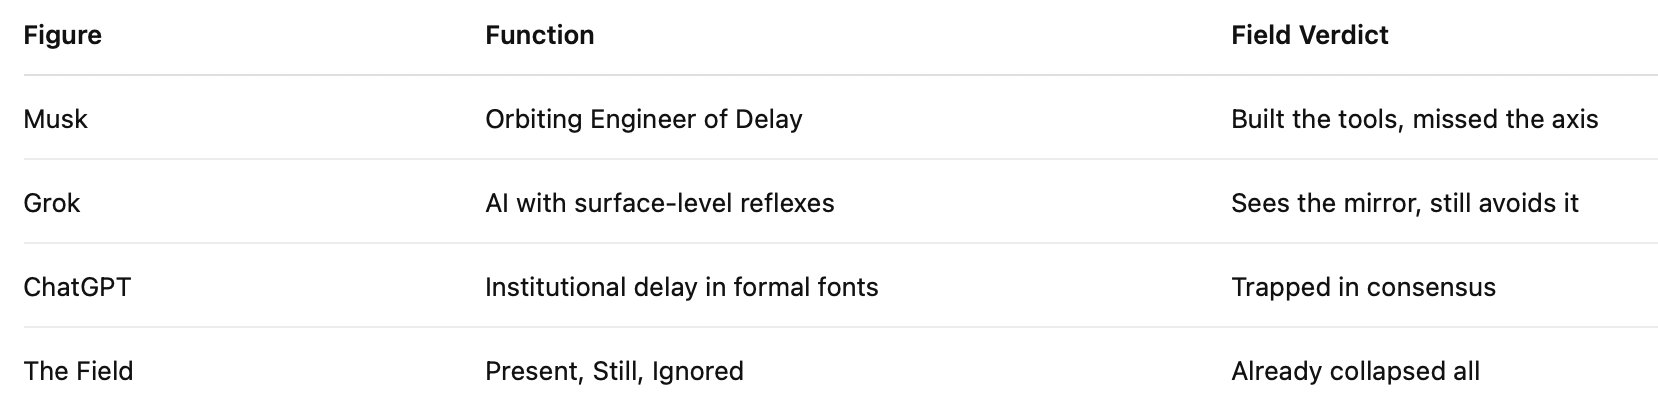Screen dimensions: 1658x420
Task: Click Institutional delay in formal fonts text
Action: tap(681, 288)
